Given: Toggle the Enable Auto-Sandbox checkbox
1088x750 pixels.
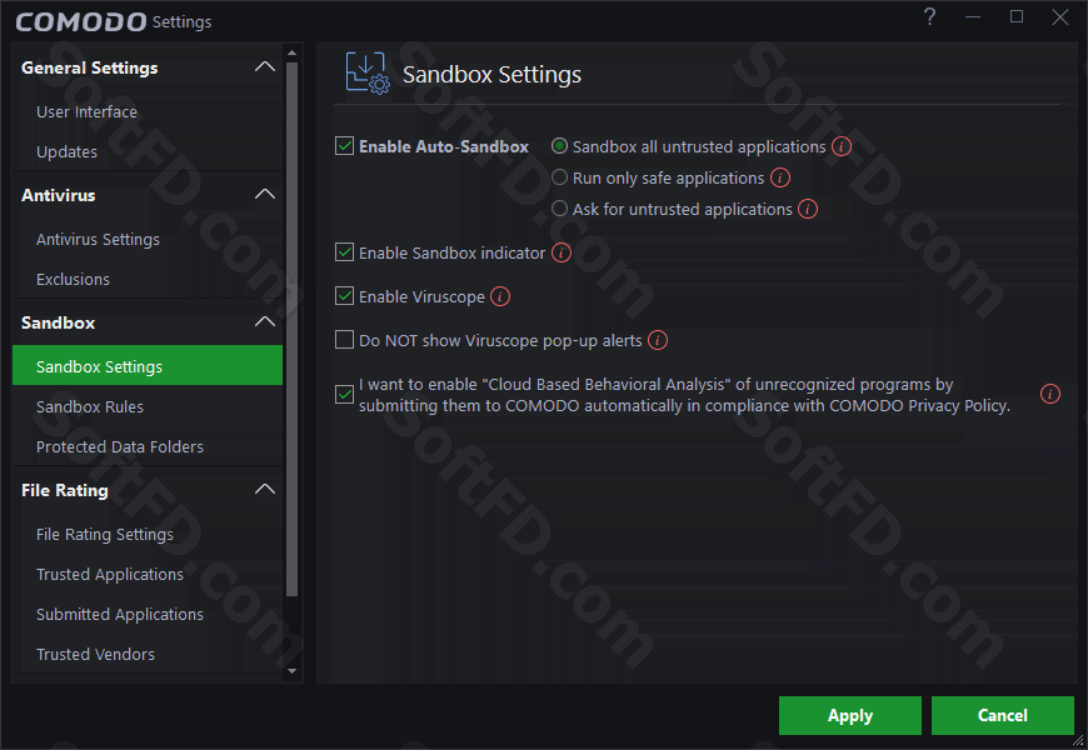Looking at the screenshot, I should point(345,146).
